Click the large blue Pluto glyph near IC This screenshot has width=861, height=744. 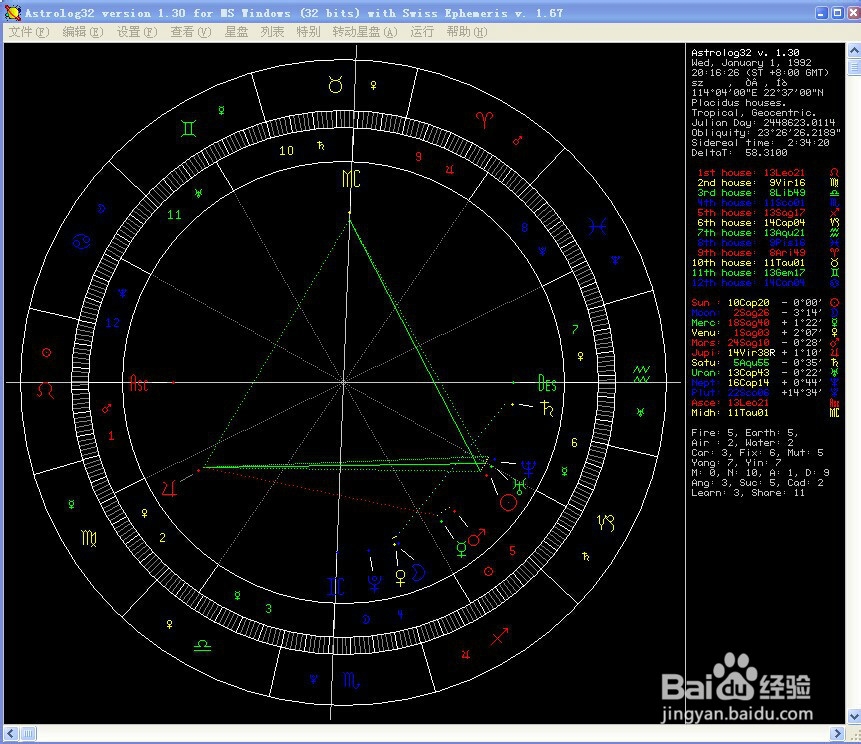[x=374, y=583]
